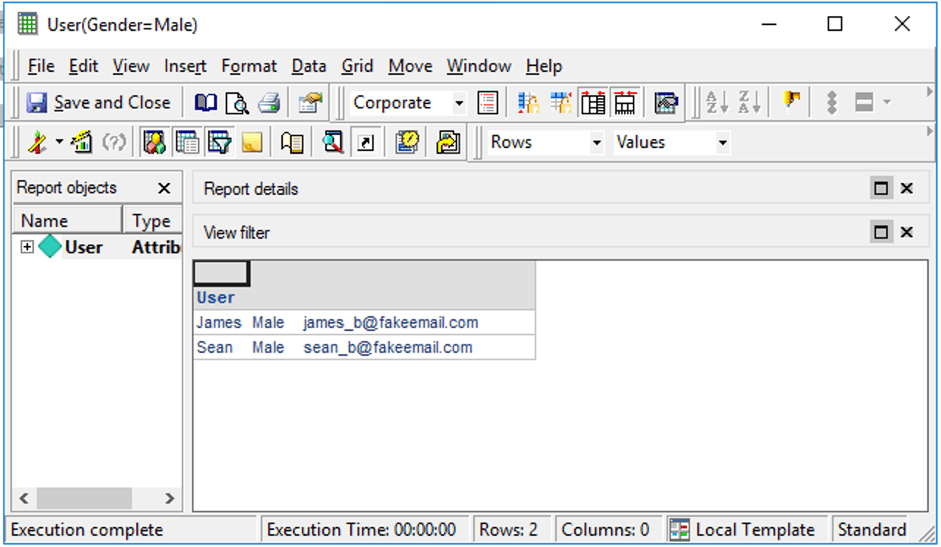Click the sort descending Z-A icon
Screen dimensions: 941x547
pos(749,103)
